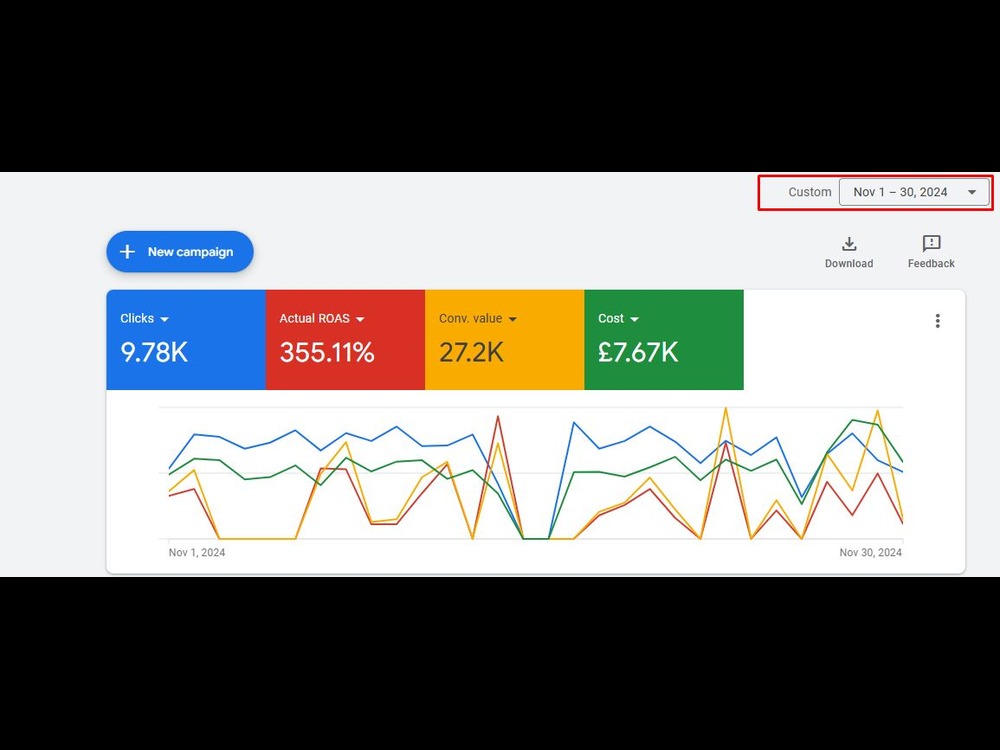Select the £7.67K cost value

pos(638,352)
